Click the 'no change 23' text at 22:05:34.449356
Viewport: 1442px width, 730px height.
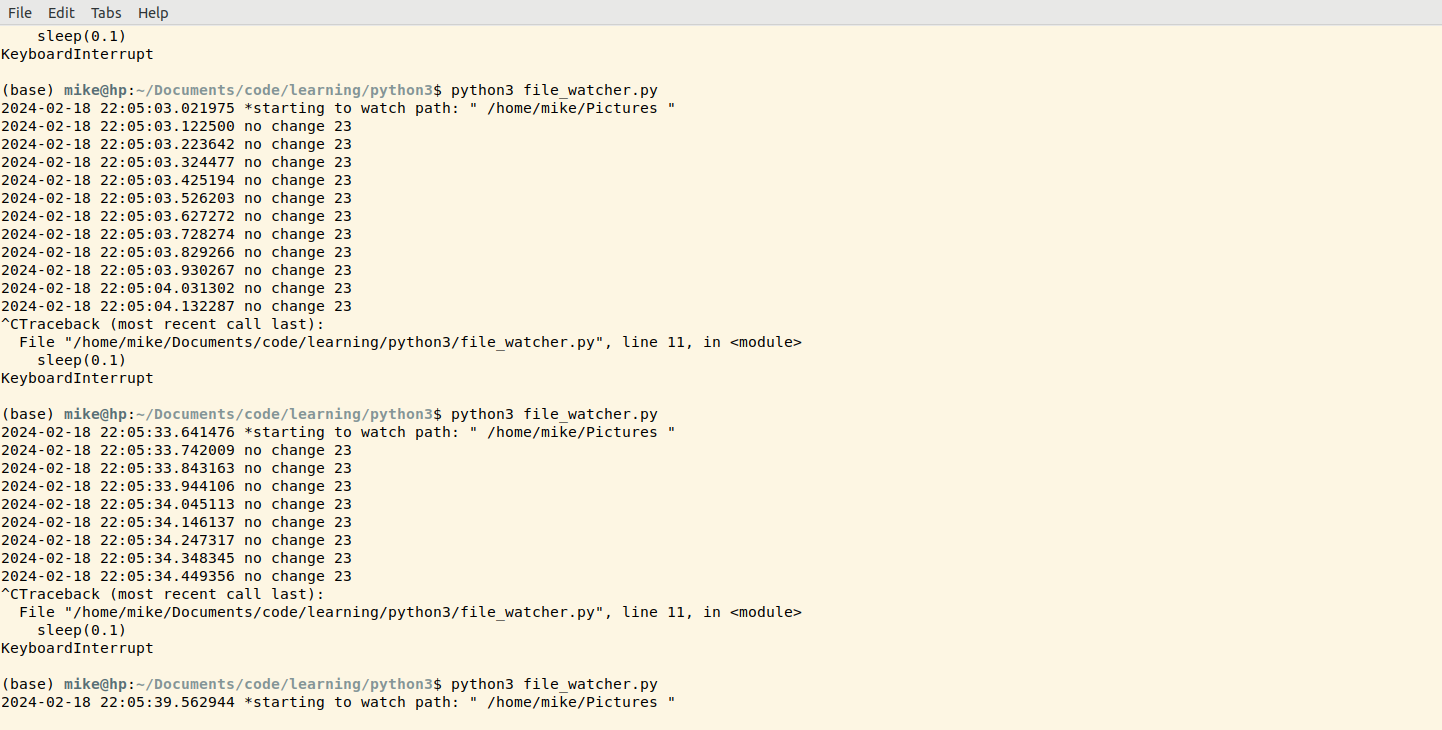(298, 576)
